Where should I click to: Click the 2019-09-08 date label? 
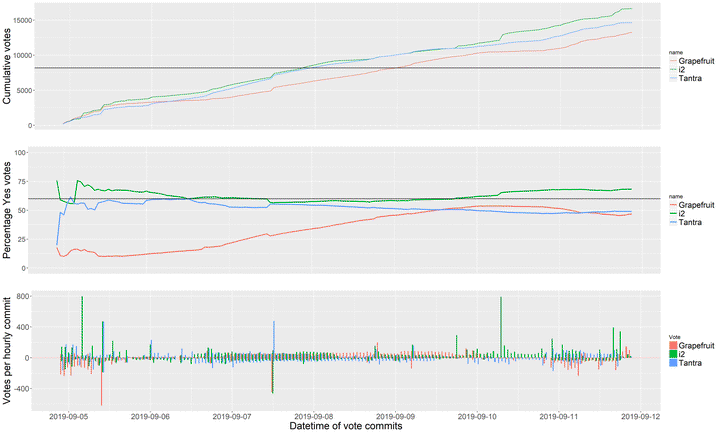(x=314, y=416)
